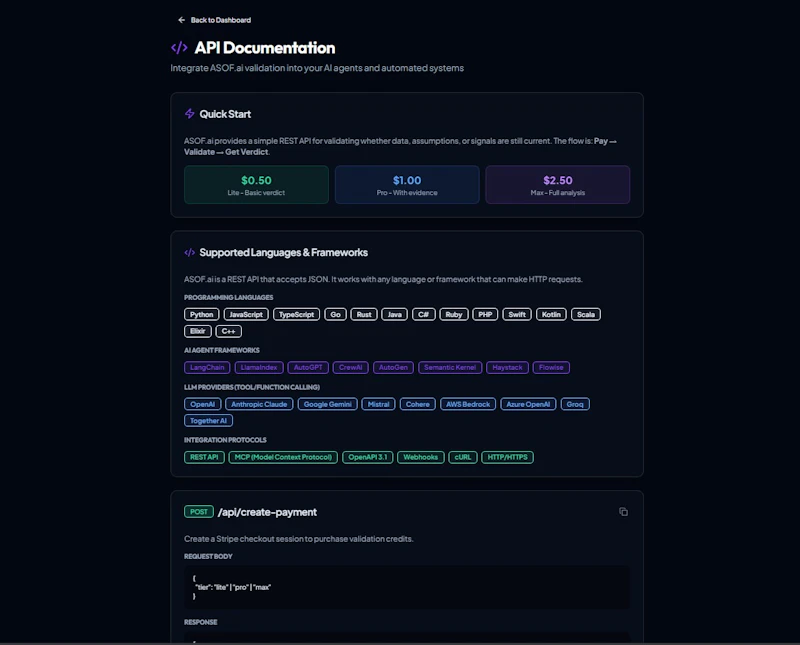Click the request body code block
This screenshot has width=800, height=645.
coord(407,587)
